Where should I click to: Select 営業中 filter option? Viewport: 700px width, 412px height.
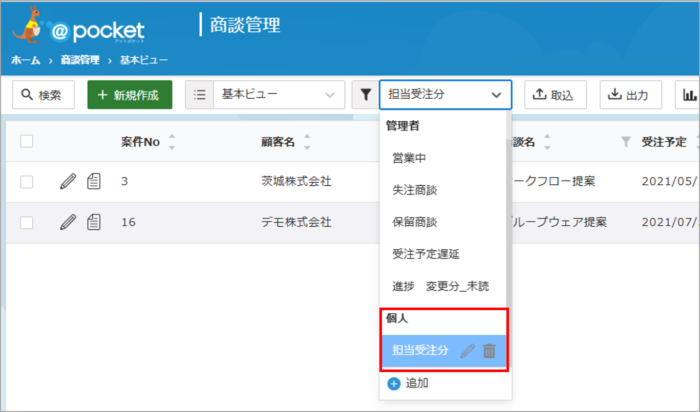pyautogui.click(x=409, y=158)
